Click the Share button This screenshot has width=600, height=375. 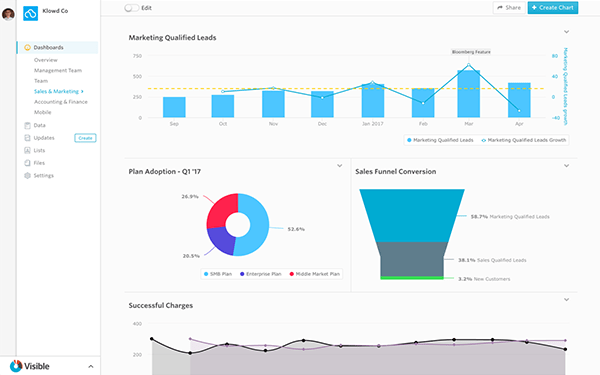click(x=509, y=8)
